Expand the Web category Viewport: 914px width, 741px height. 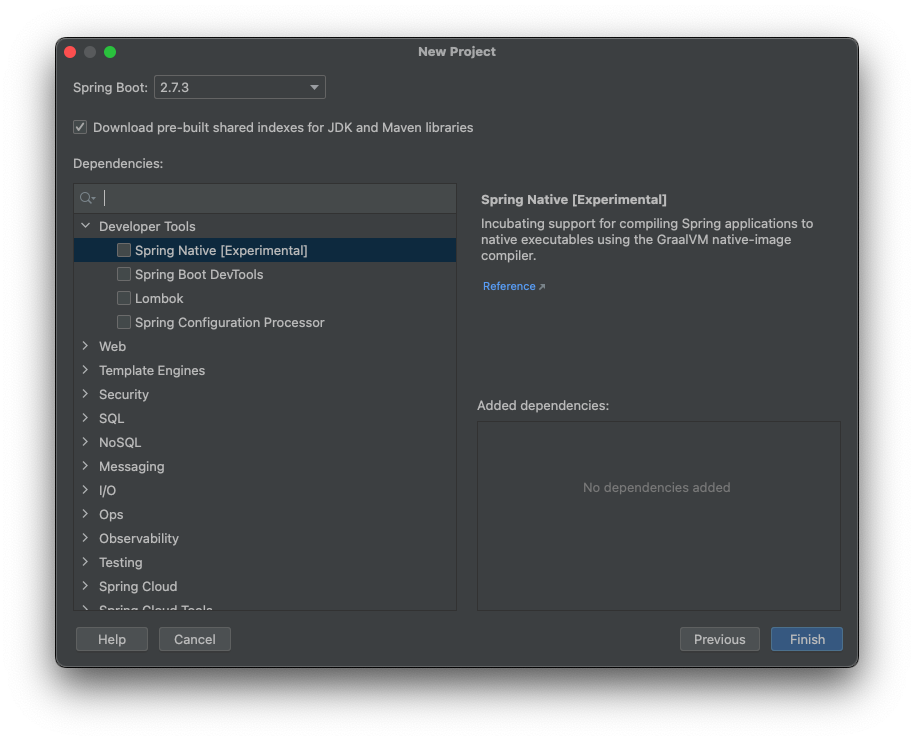(86, 346)
